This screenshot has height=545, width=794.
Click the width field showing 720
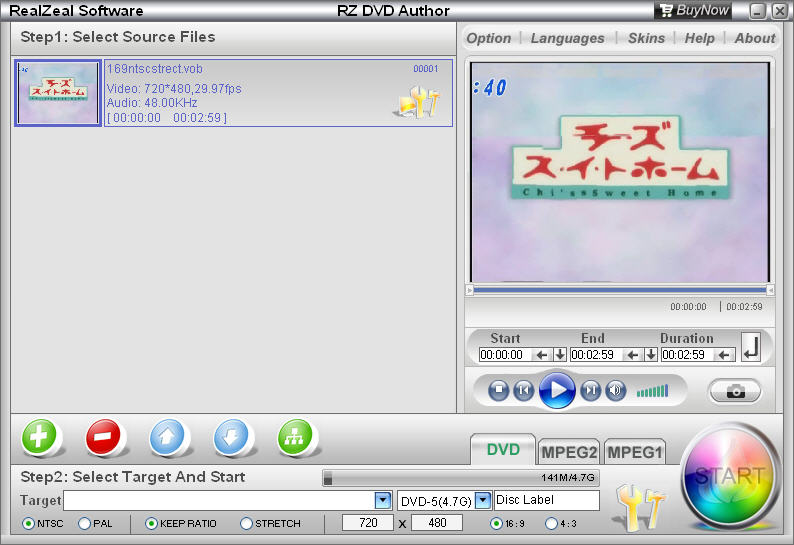pyautogui.click(x=368, y=523)
